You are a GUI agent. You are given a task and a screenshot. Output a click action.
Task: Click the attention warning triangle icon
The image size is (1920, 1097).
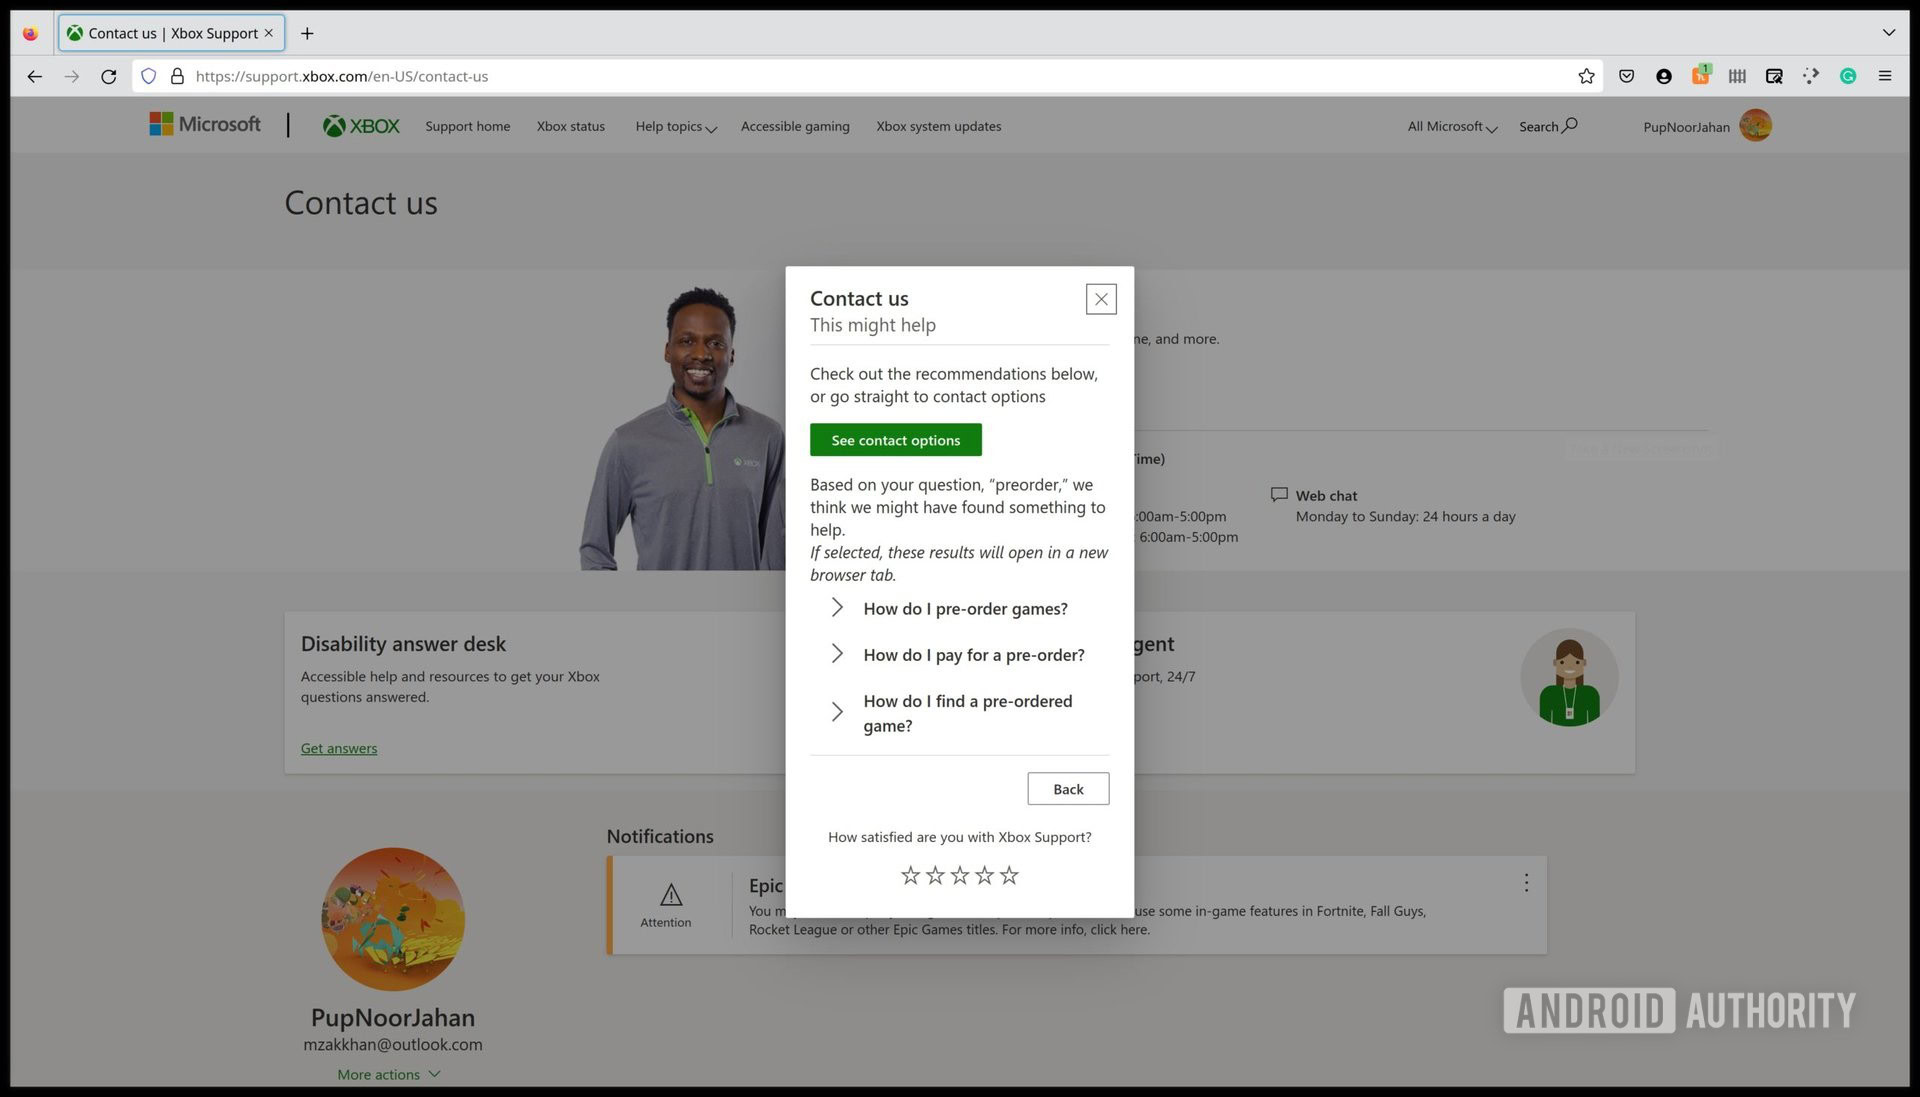pos(666,895)
